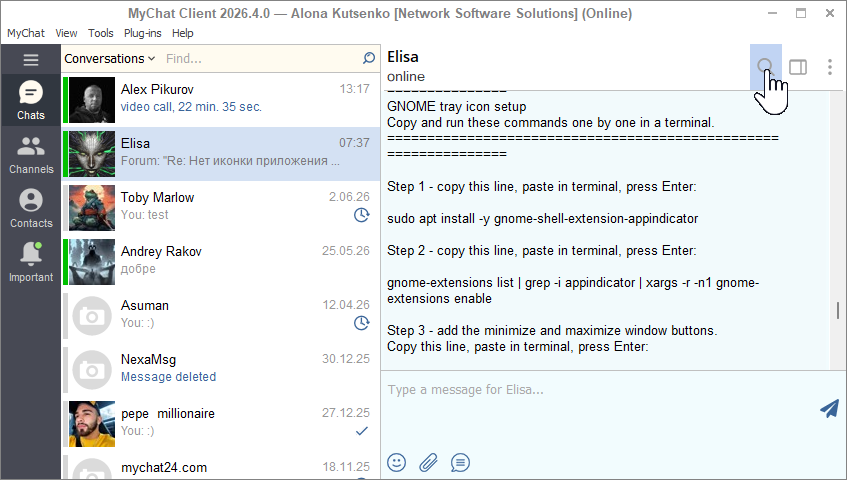Click the 'Step 2' instruction line
Image resolution: width=847 pixels, height=480 pixels.
542,251
